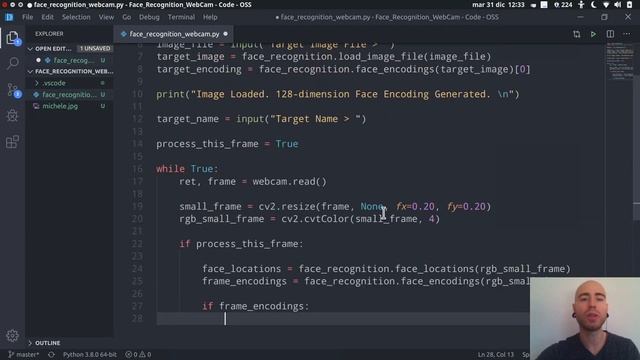Open the Help menu

210,17
